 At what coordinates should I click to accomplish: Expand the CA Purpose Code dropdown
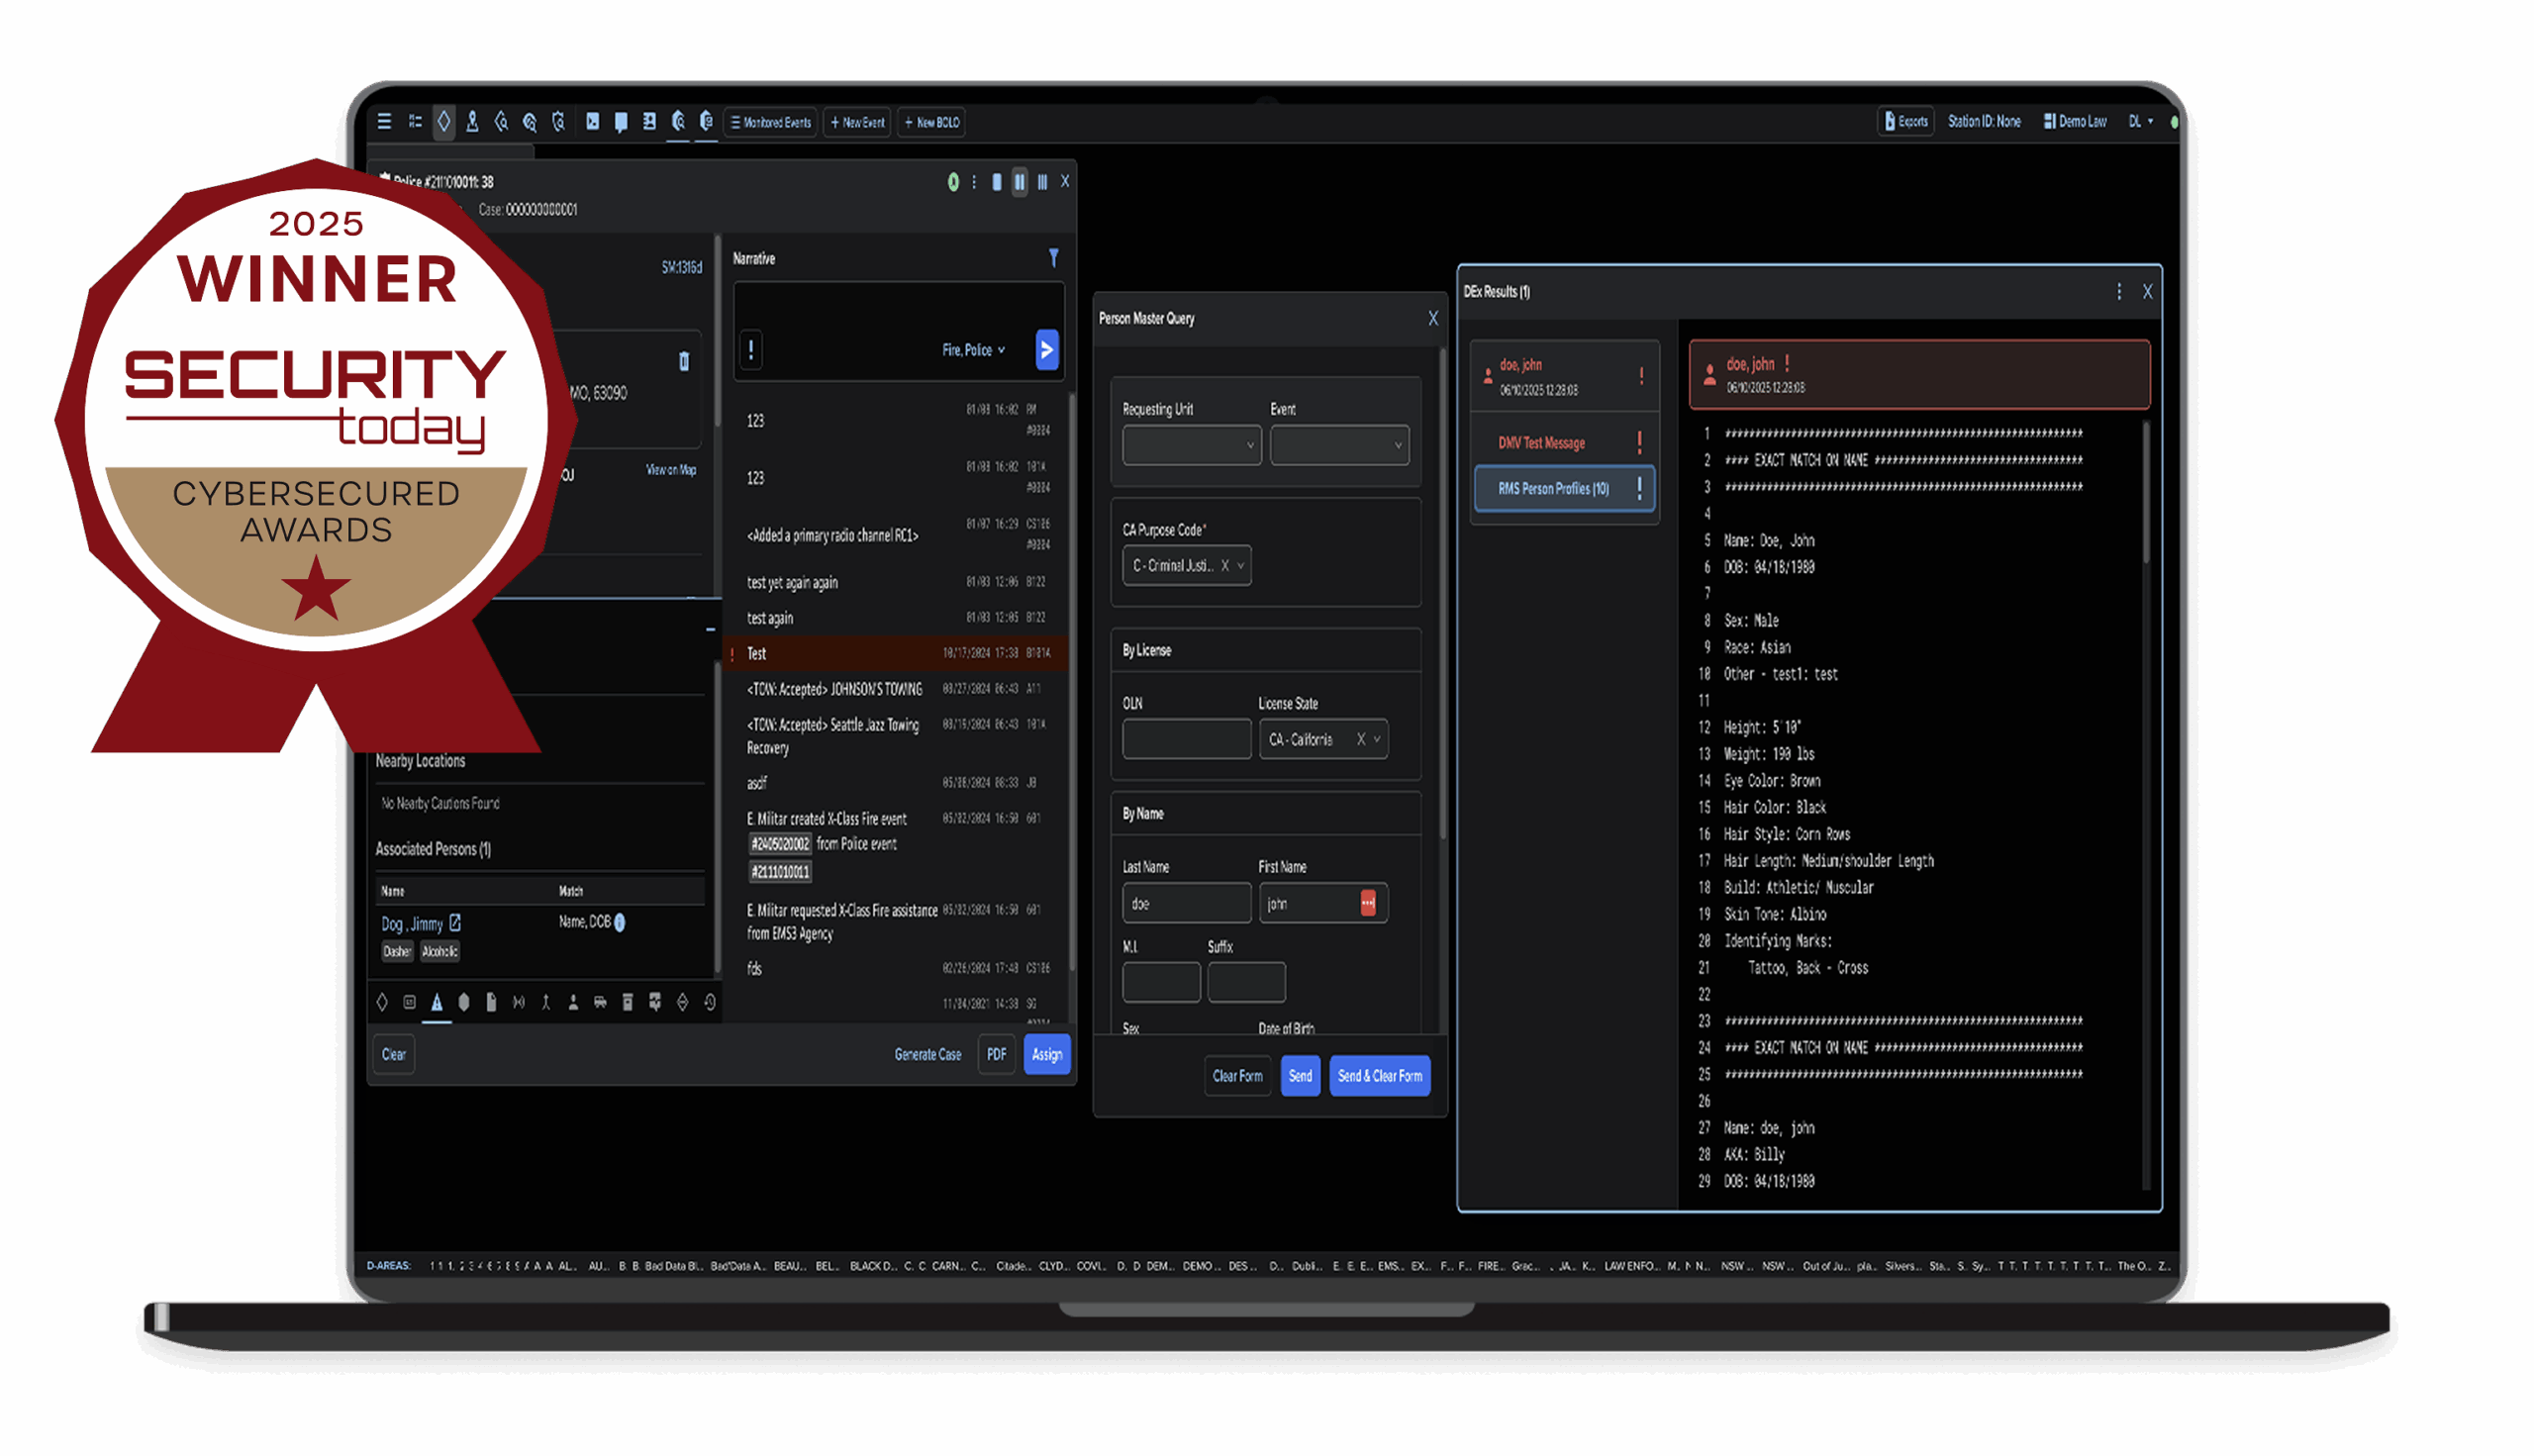pyautogui.click(x=1241, y=566)
